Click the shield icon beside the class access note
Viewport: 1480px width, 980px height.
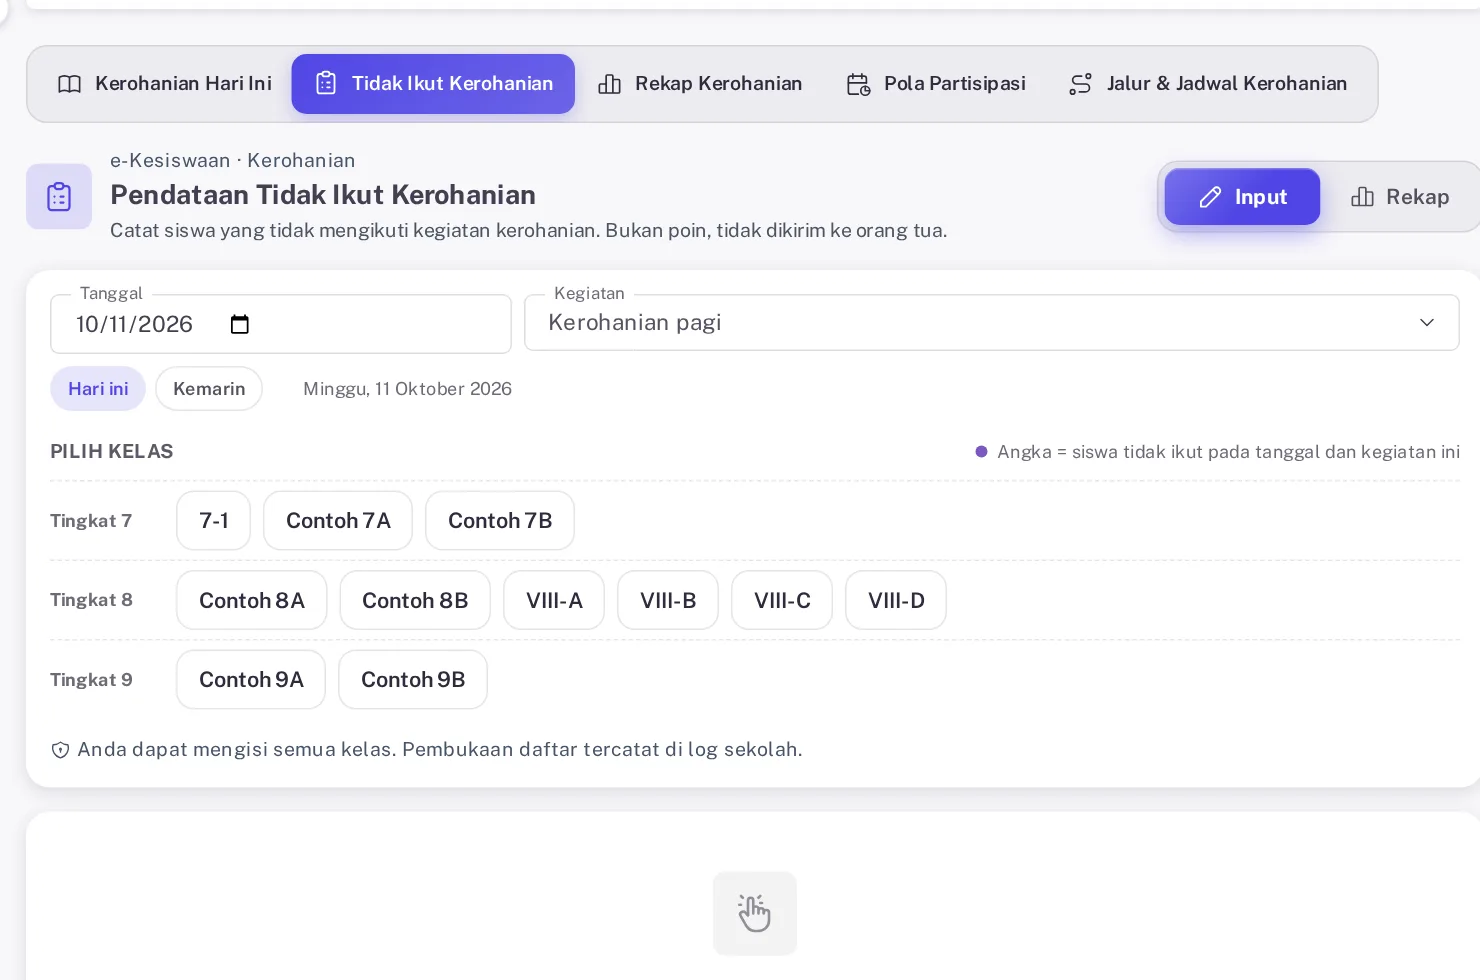tap(60, 750)
